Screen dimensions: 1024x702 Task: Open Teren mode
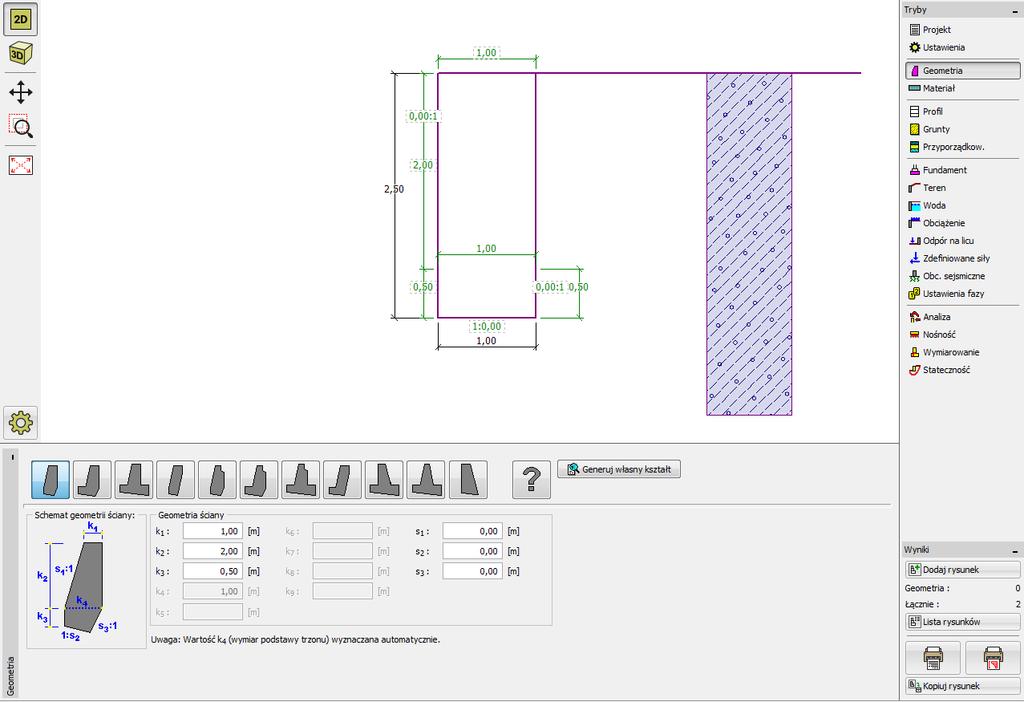[x=963, y=187]
